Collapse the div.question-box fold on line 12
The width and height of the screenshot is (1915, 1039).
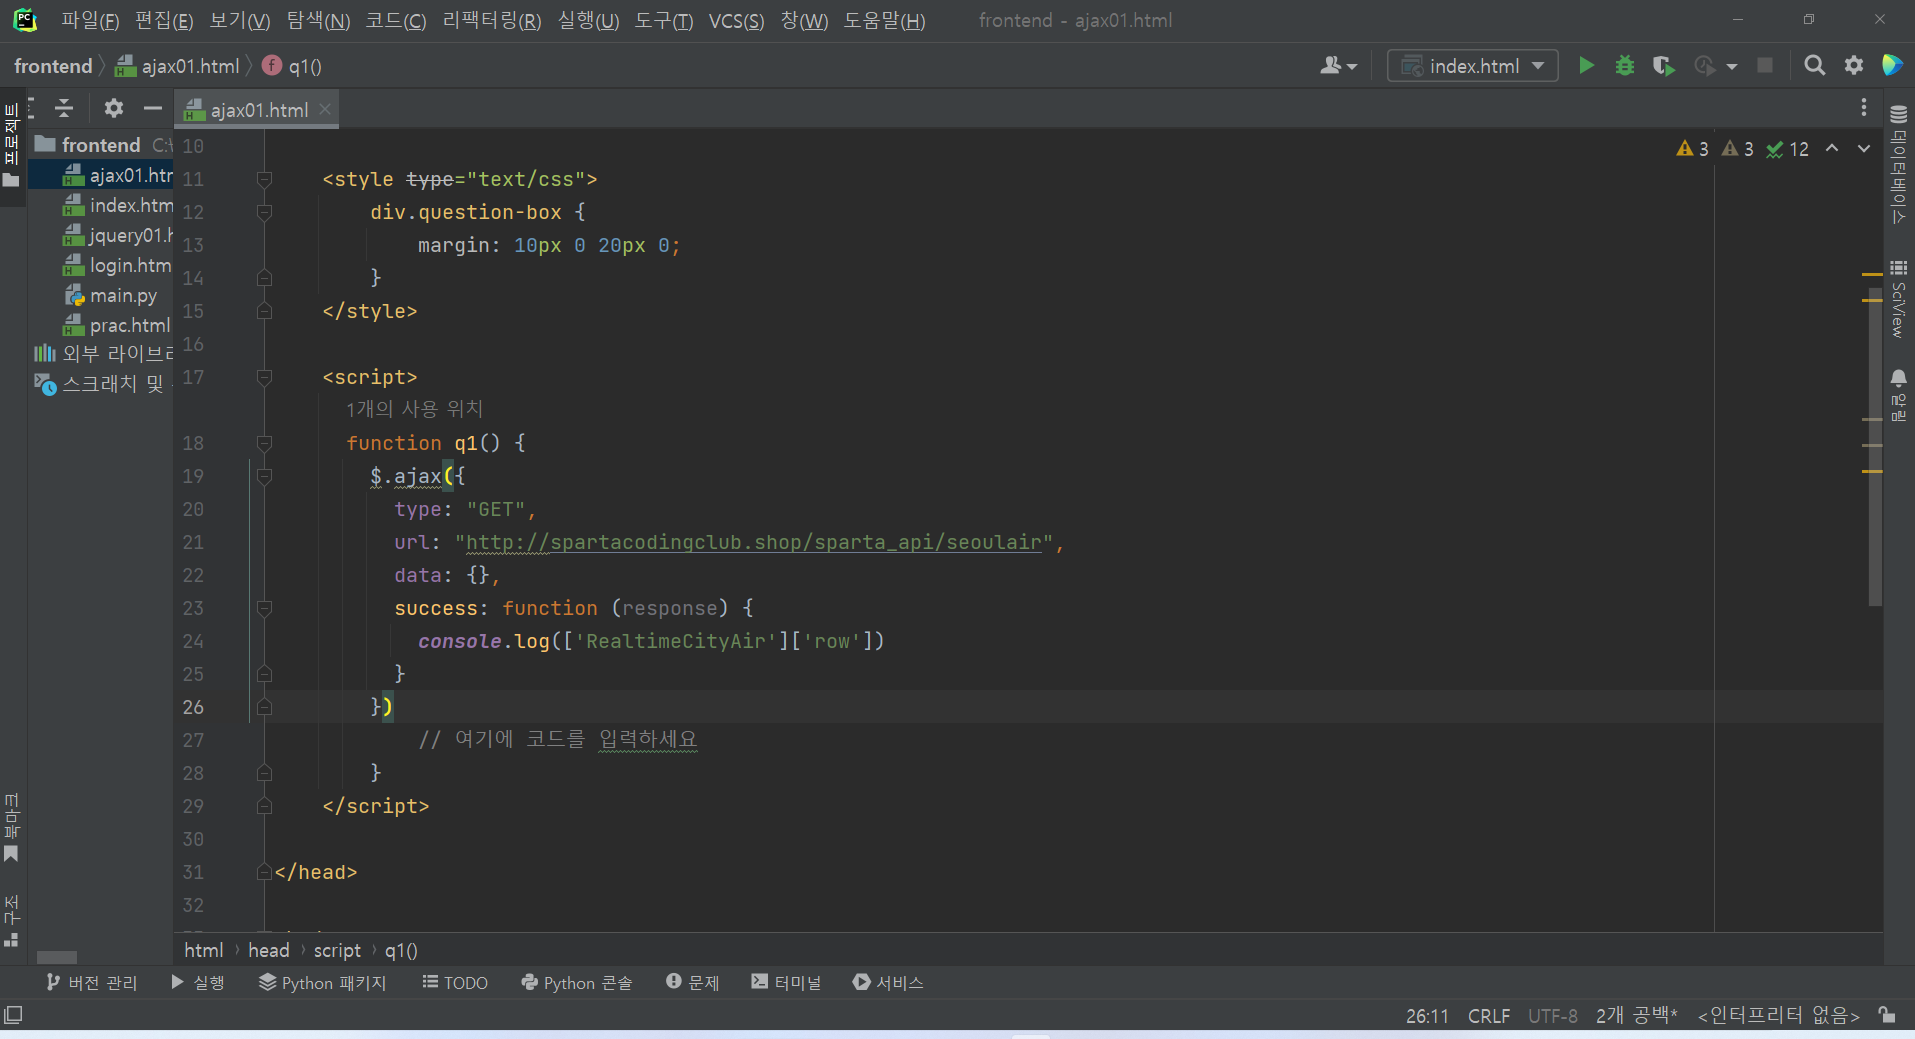[264, 212]
